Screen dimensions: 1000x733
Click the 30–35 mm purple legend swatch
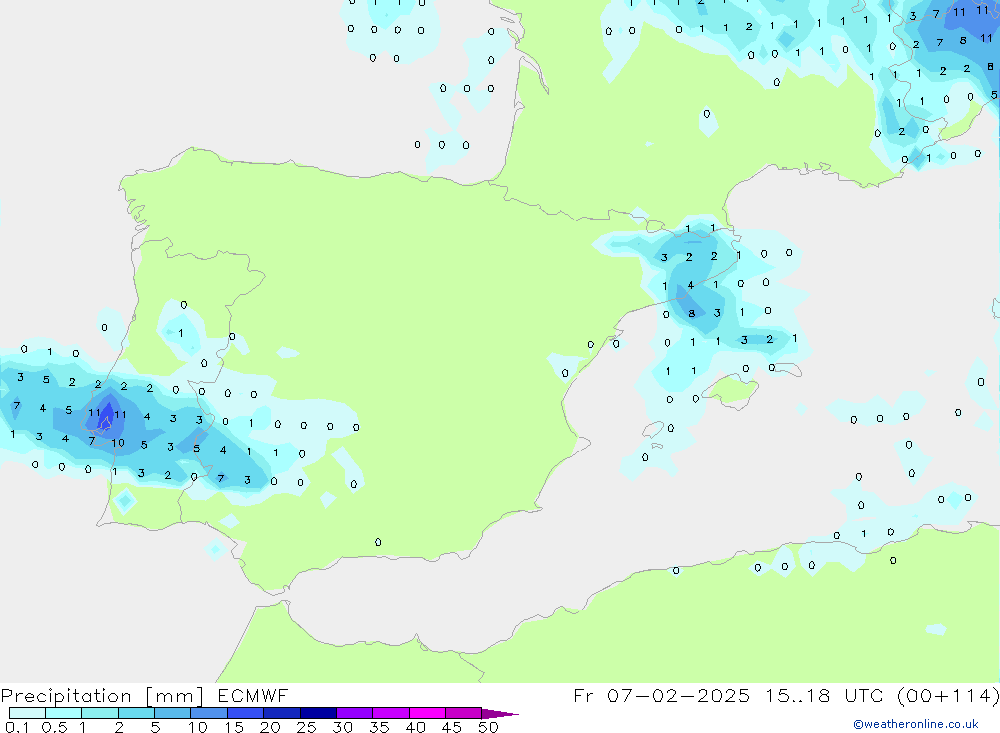(355, 713)
